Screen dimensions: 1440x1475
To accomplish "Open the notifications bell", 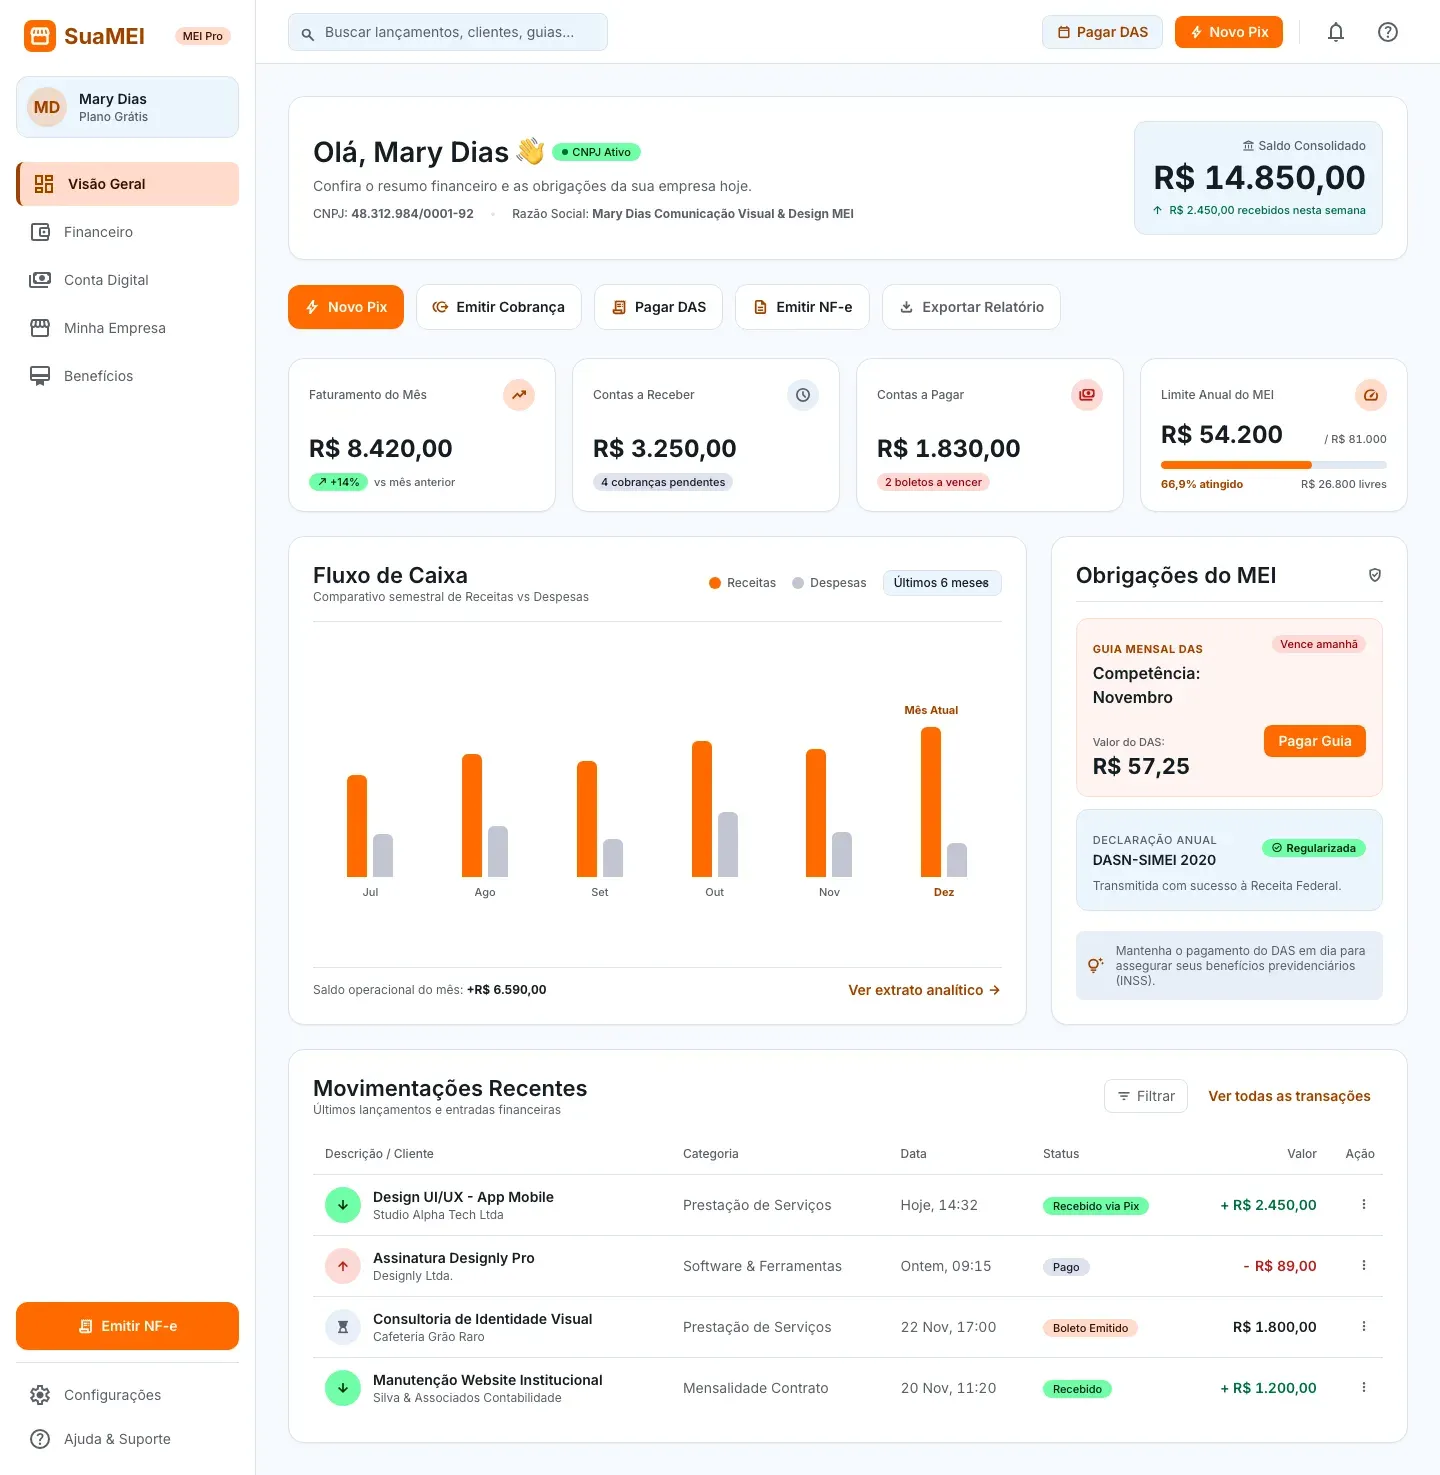I will [x=1336, y=32].
